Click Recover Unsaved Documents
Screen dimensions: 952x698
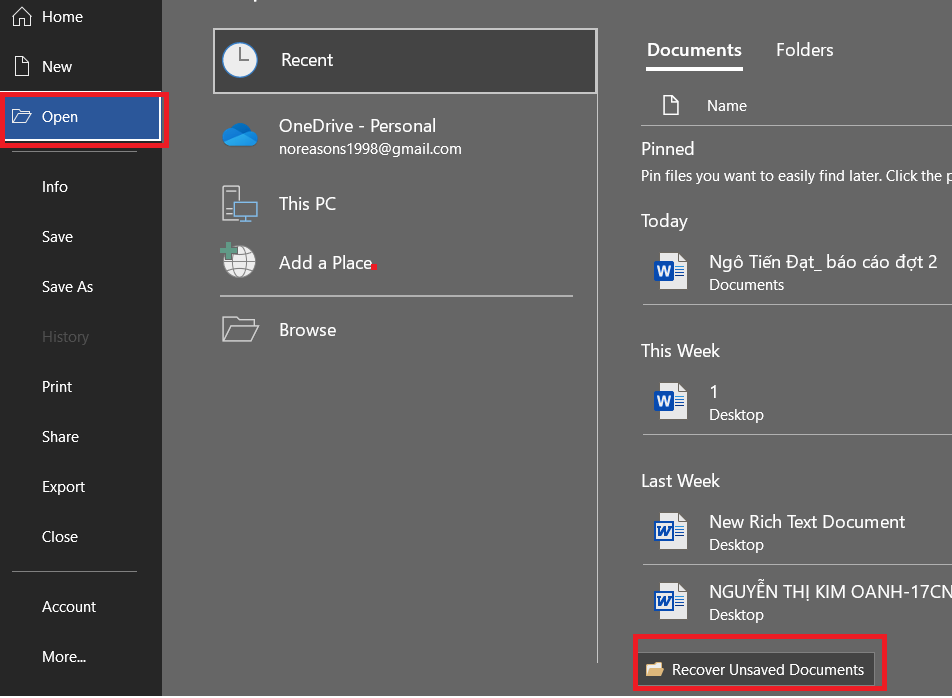[770, 668]
